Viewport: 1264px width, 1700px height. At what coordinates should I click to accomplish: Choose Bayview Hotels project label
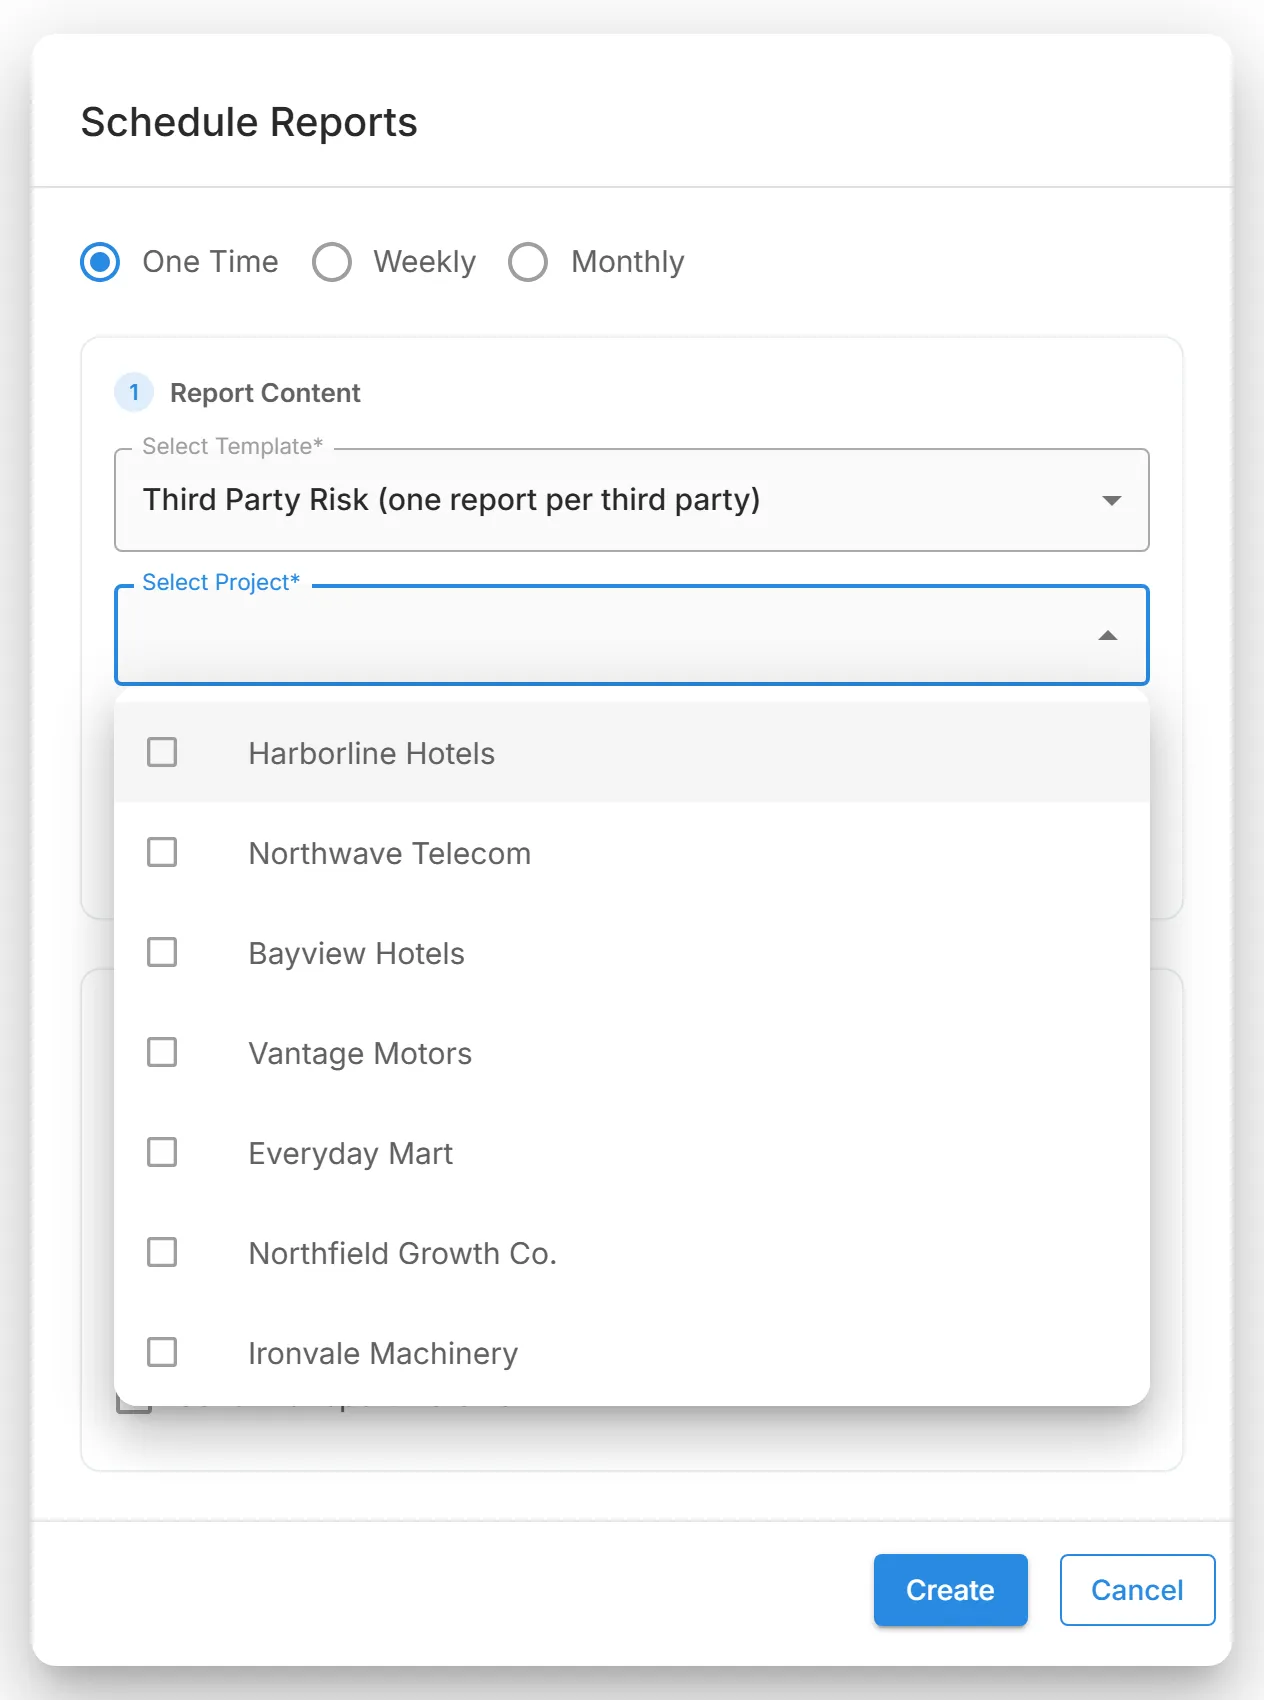357,954
